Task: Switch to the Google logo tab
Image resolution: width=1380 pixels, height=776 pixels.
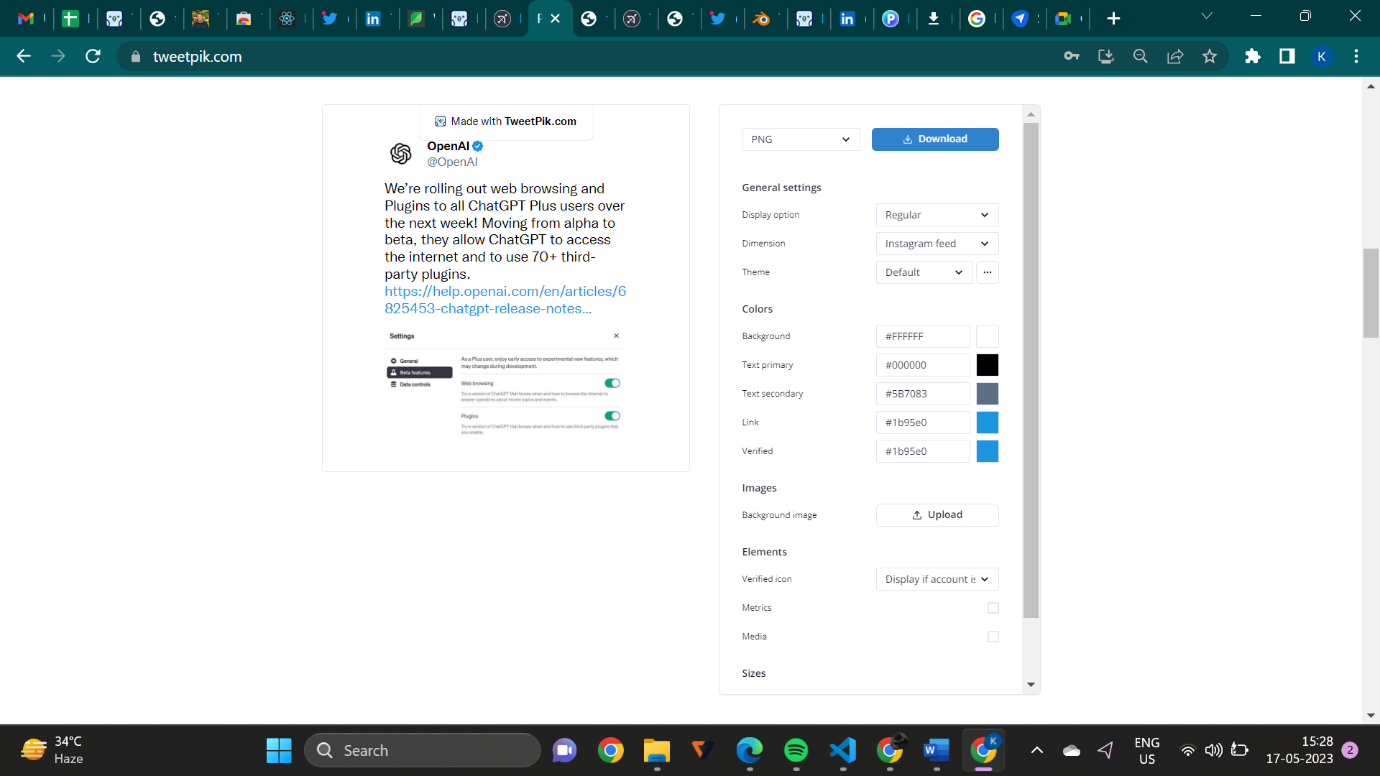Action: [977, 18]
